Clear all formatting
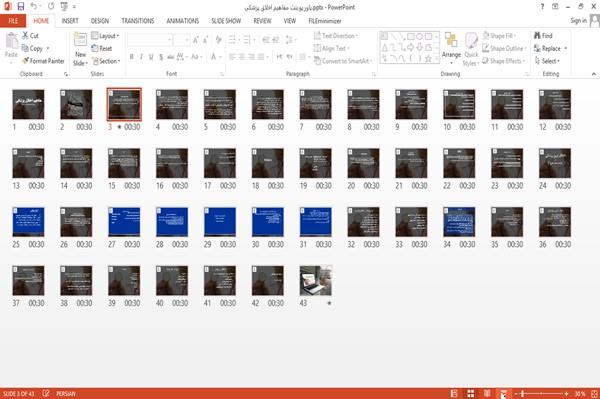Screen dimensions: 600x399 click(x=219, y=40)
